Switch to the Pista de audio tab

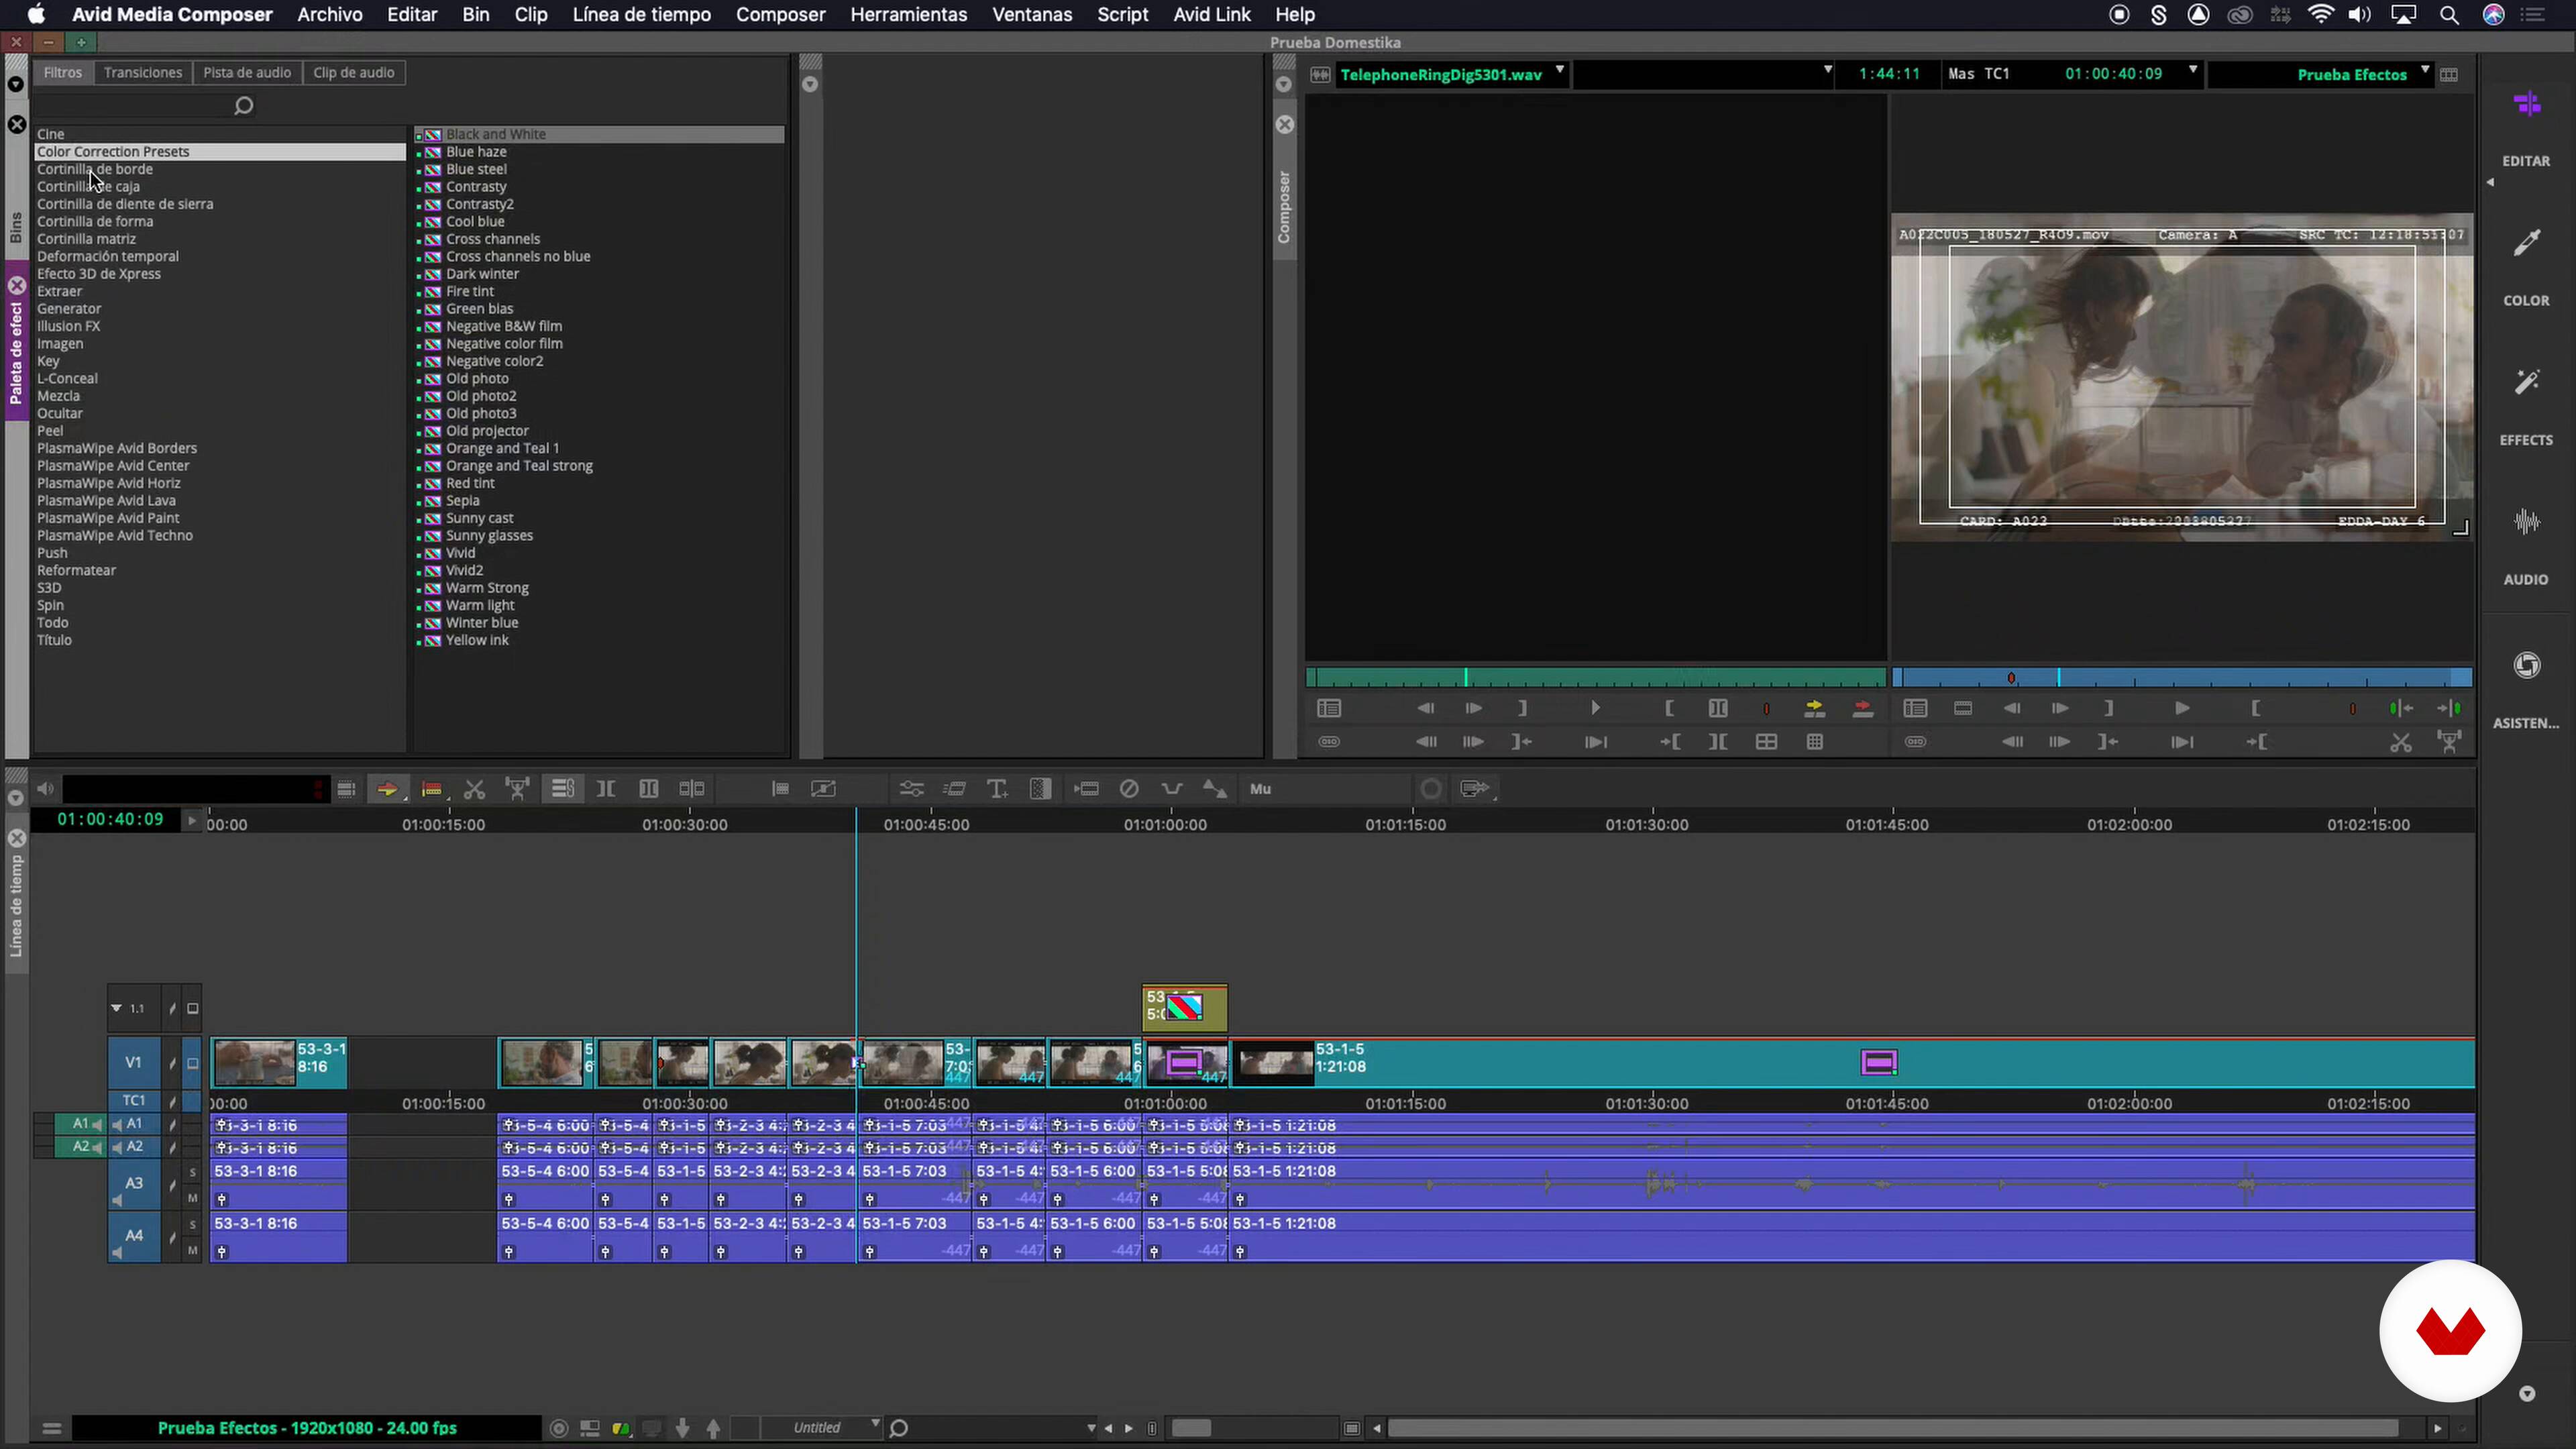247,73
